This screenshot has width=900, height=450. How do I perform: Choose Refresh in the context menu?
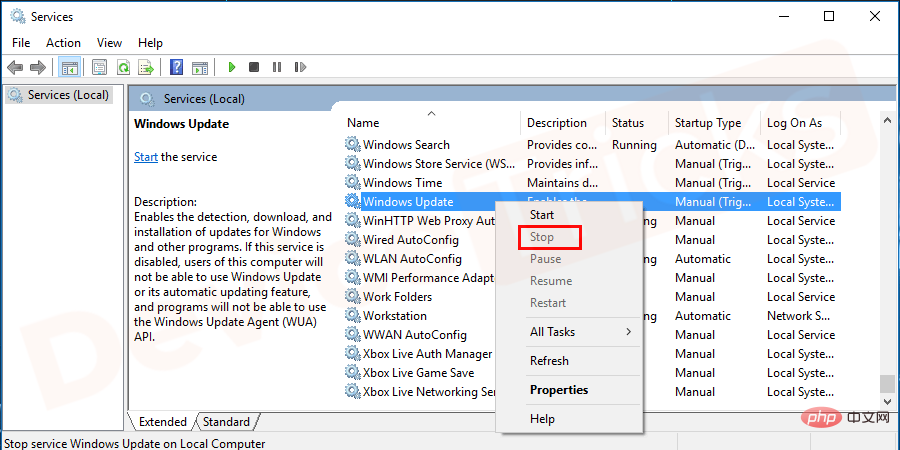[569, 360]
